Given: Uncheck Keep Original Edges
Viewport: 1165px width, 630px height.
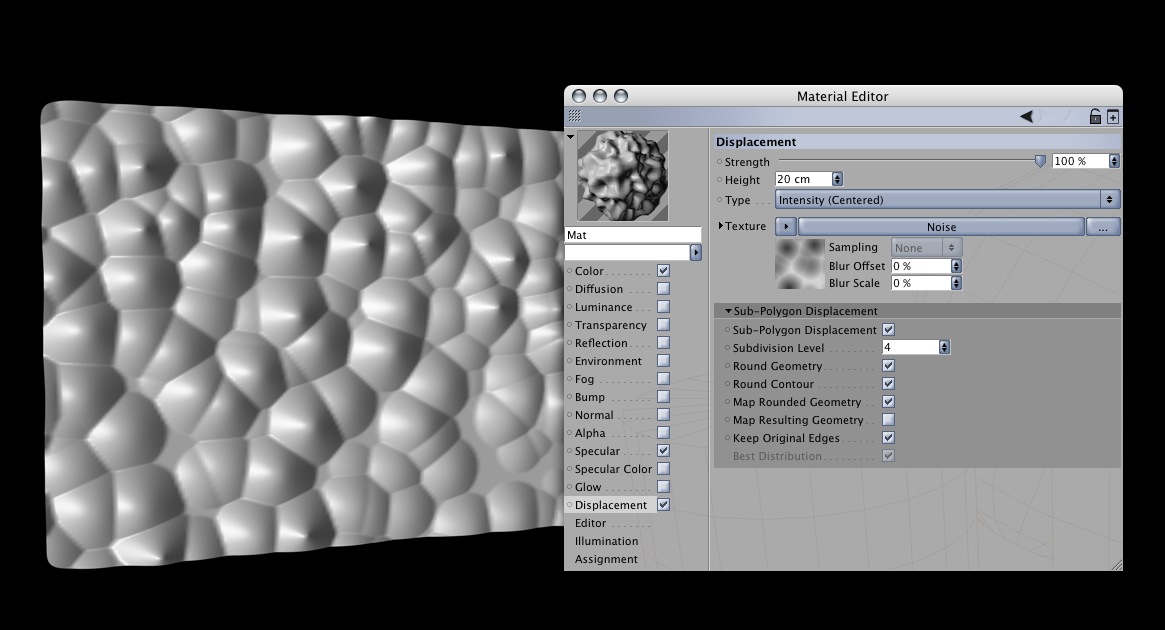Looking at the screenshot, I should click(x=889, y=438).
